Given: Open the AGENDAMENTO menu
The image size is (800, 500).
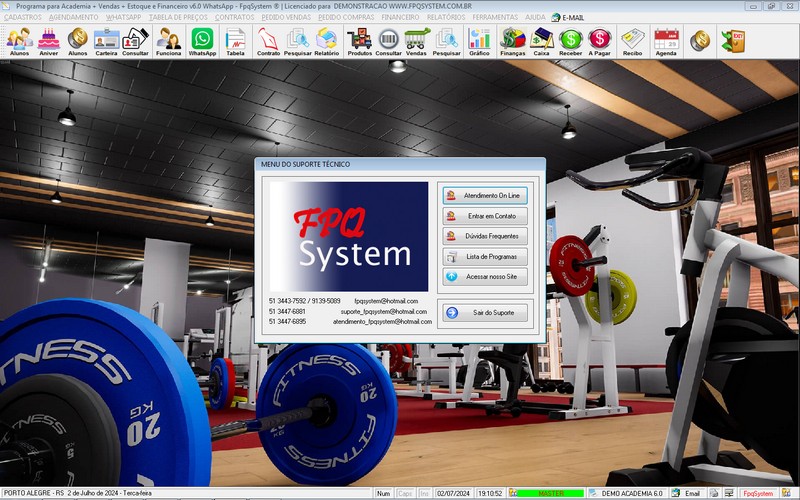Looking at the screenshot, I should pos(73,17).
